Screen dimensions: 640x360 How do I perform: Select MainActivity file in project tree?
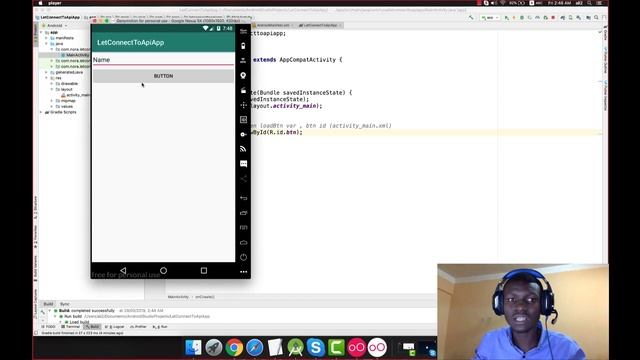coord(75,55)
